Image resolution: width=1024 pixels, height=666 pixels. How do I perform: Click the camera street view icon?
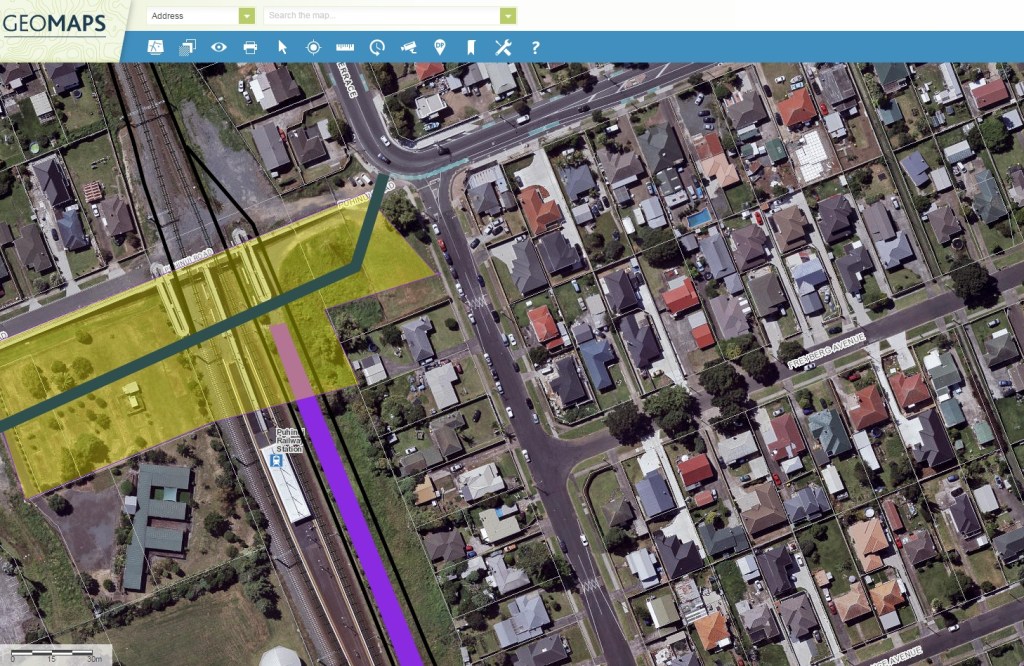tap(408, 47)
